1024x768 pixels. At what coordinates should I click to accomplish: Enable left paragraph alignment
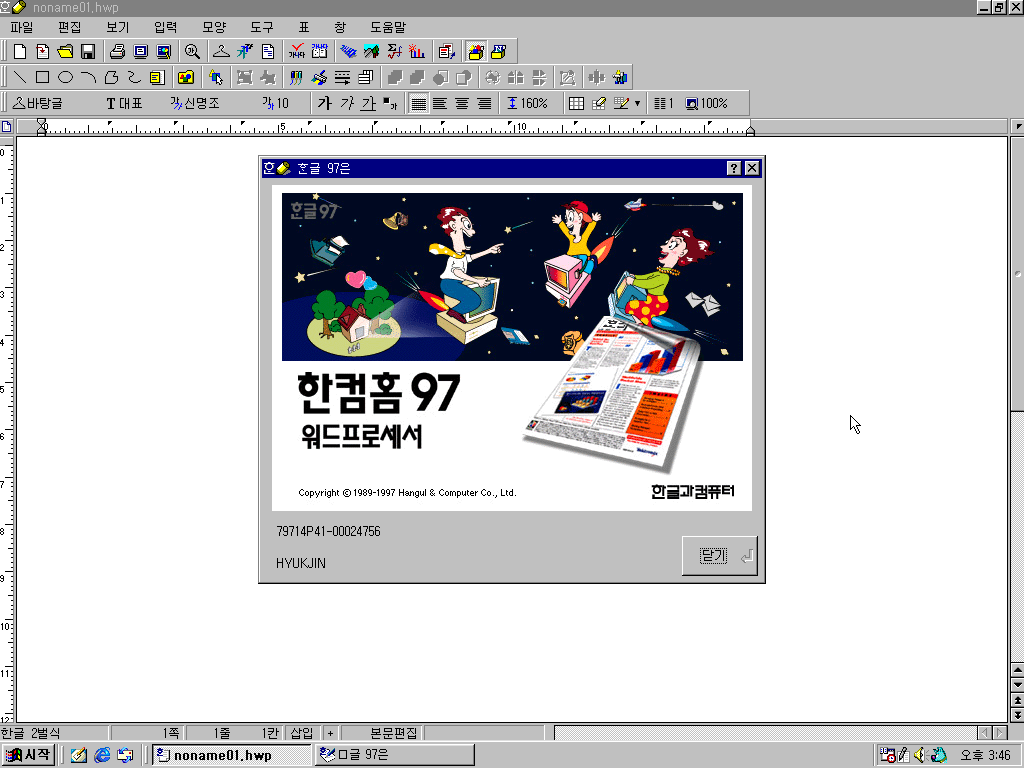(440, 103)
